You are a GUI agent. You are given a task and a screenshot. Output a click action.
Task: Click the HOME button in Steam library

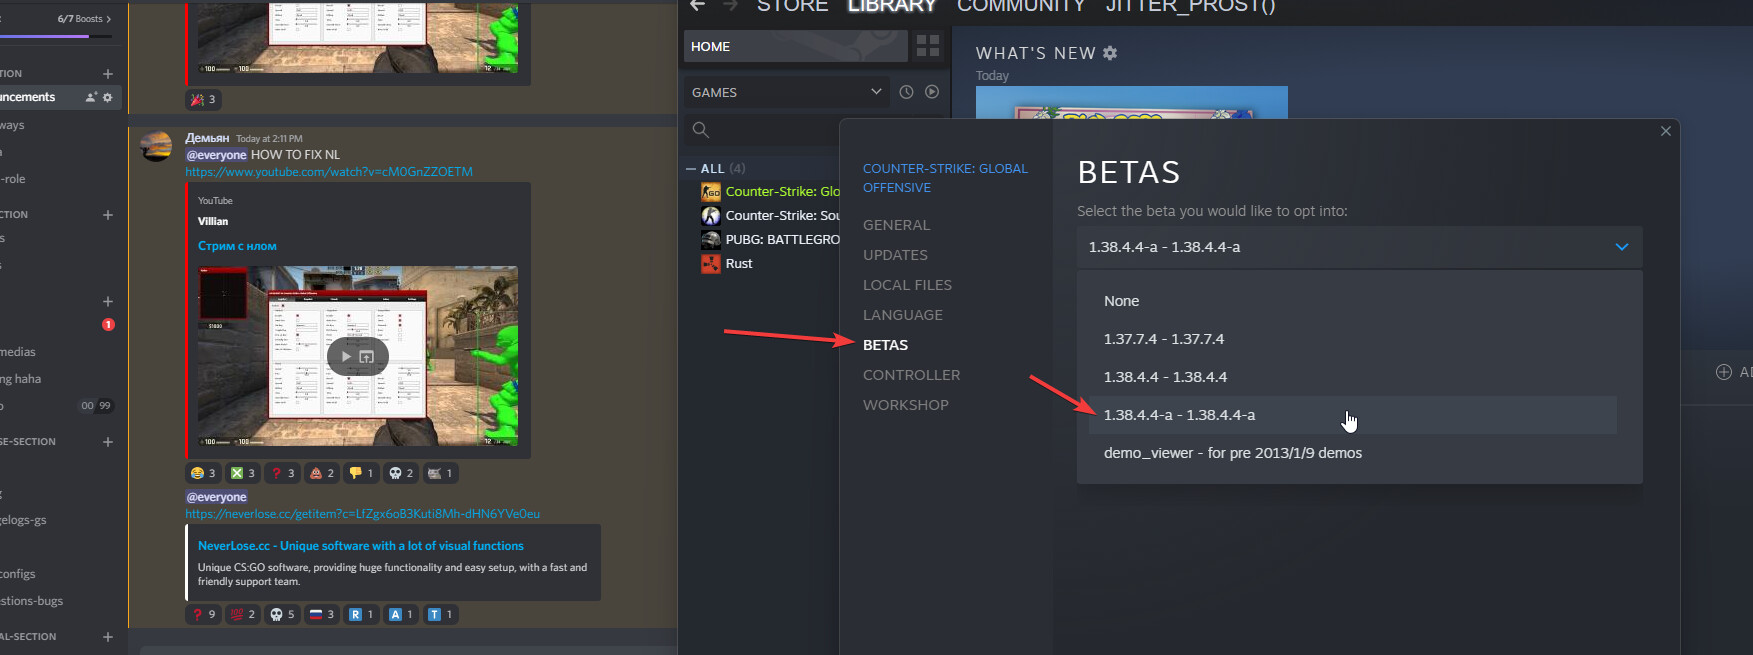[795, 46]
